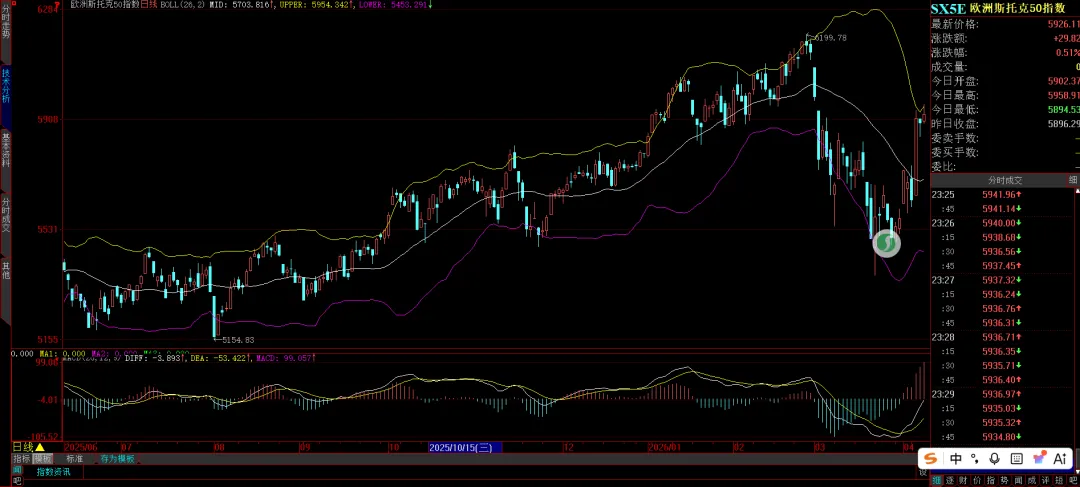The width and height of the screenshot is (1080, 487).
Task: Click the 设 settings button near bottom right
Action: [923, 473]
